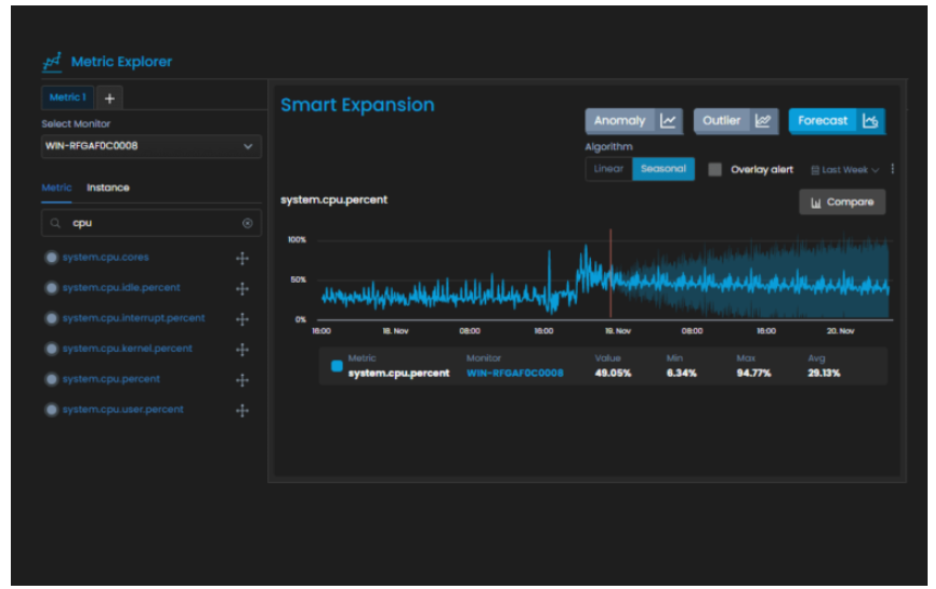
Task: Click the red vertical marker on chart
Action: [610, 273]
